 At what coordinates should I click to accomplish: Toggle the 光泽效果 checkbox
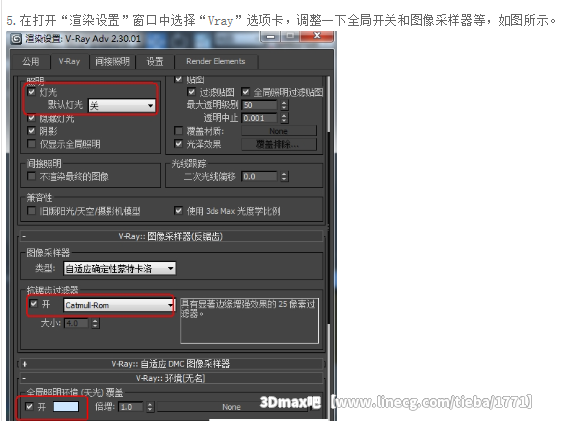[178, 144]
